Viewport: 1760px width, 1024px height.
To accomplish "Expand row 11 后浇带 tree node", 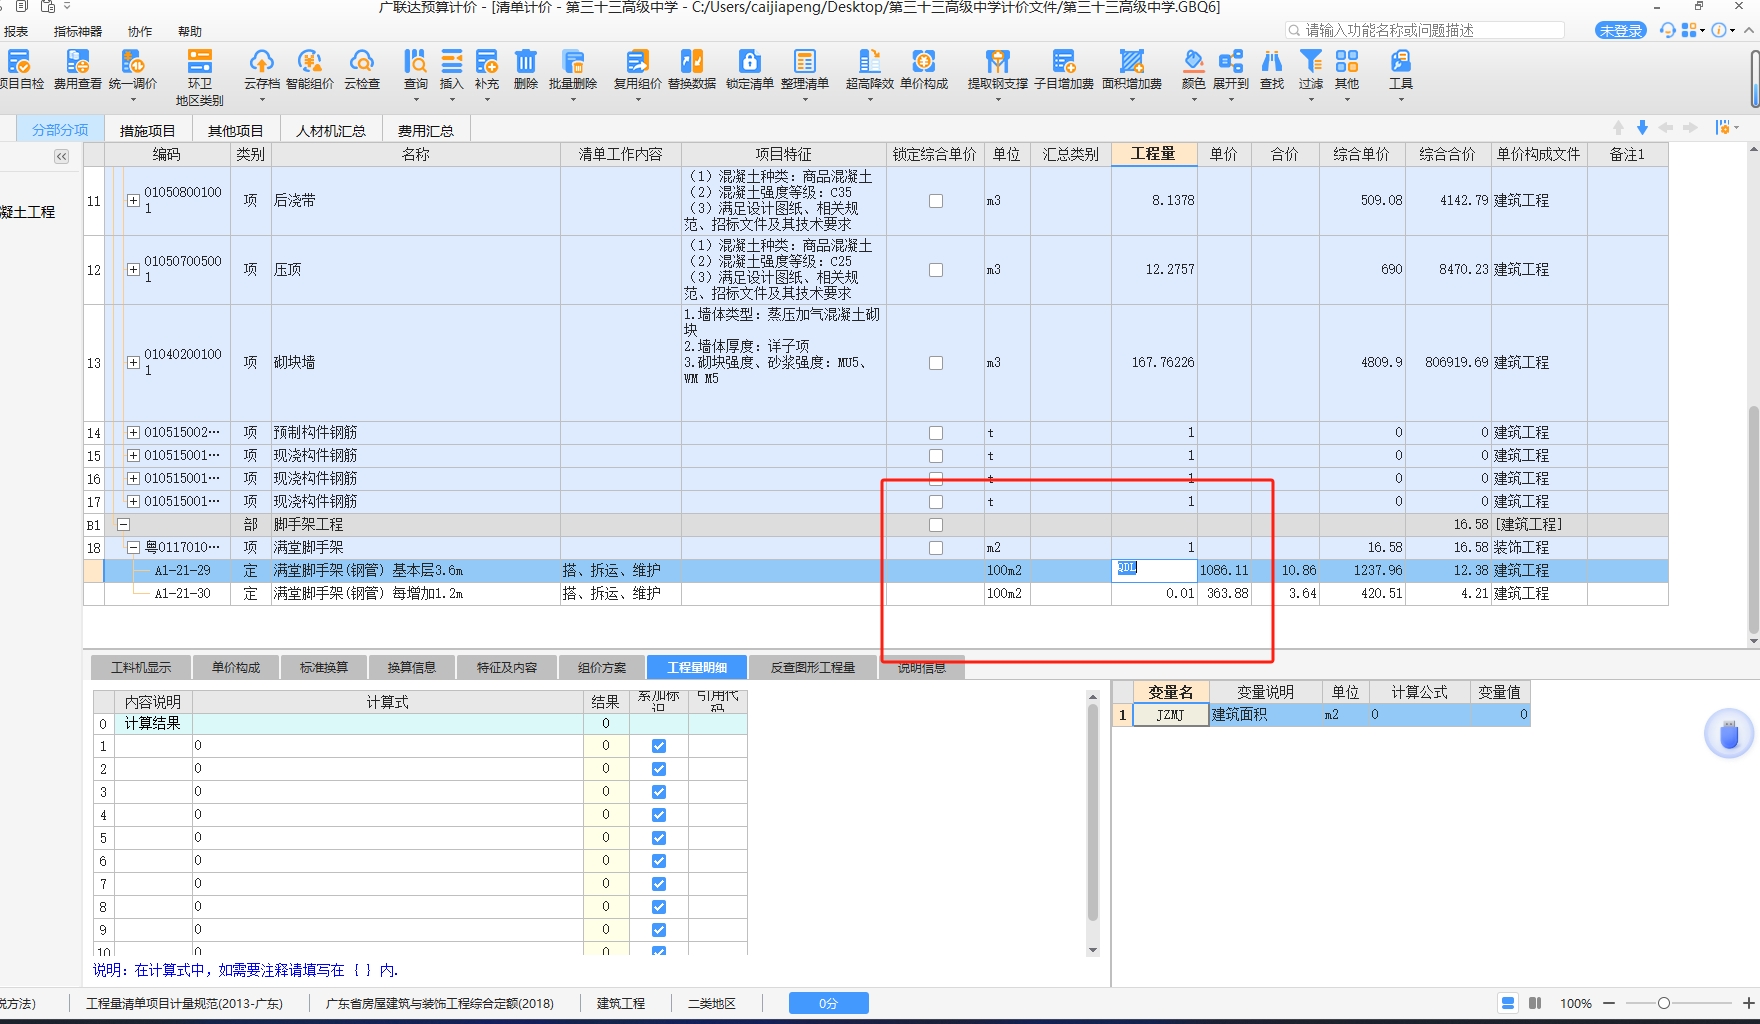I will (133, 200).
